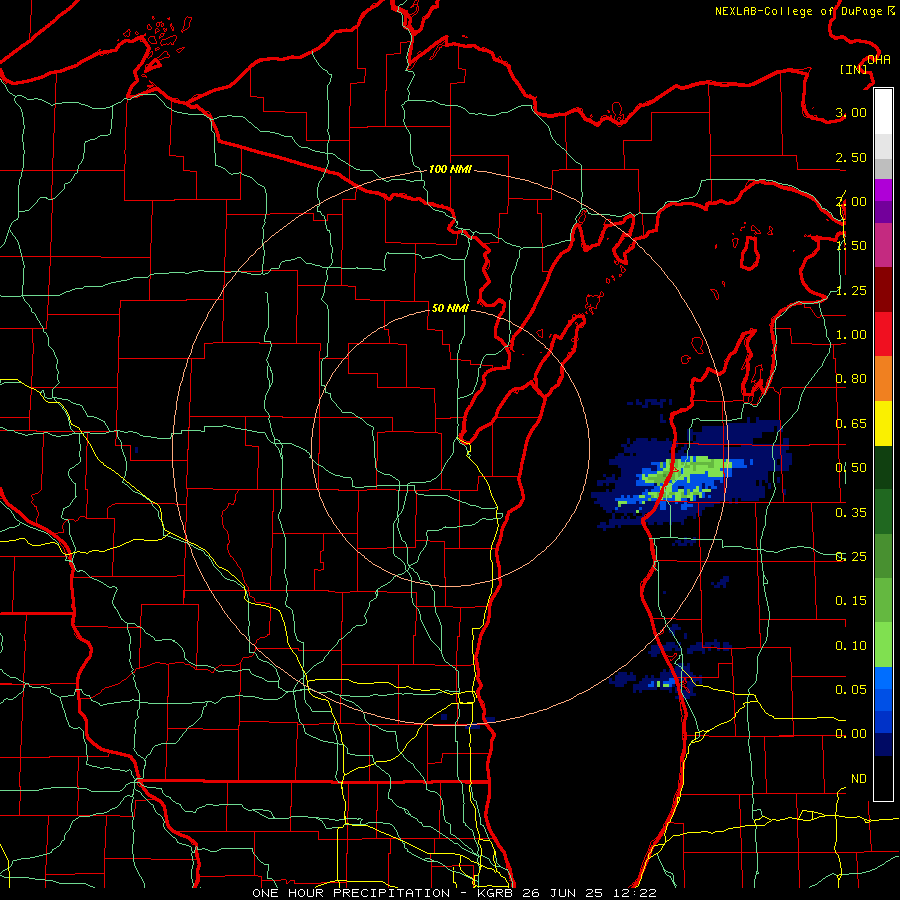The width and height of the screenshot is (900, 900).
Task: Click the 0.35 legend value
Action: [851, 513]
